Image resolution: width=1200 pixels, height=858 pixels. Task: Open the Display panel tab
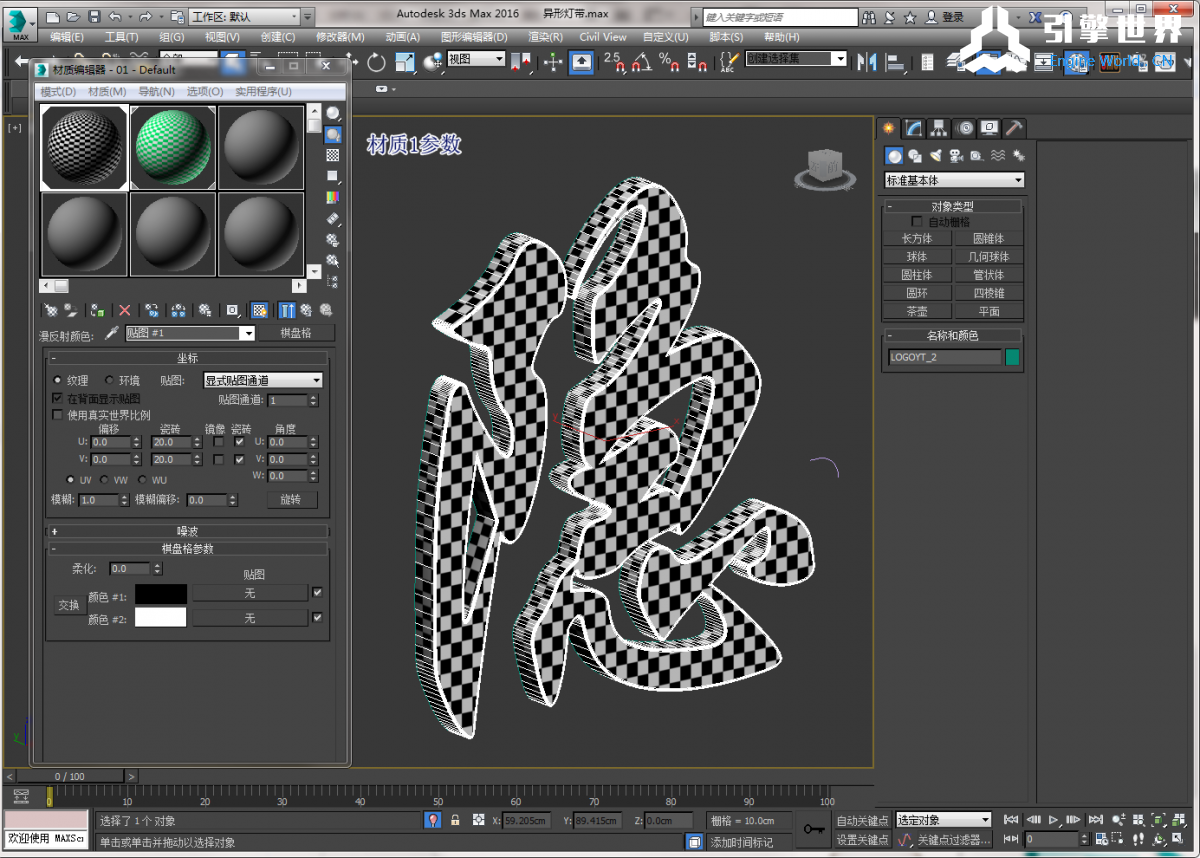989,128
